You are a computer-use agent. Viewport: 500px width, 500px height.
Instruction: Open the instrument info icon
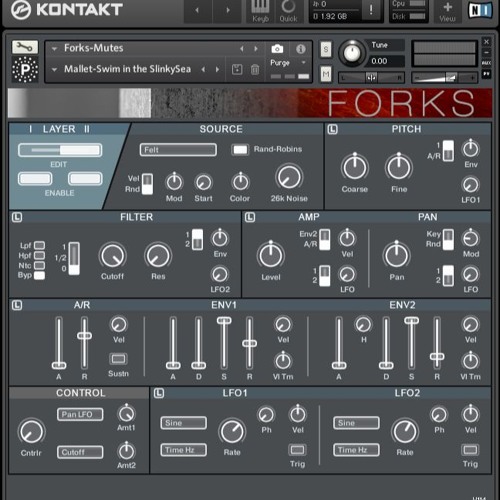click(x=301, y=49)
